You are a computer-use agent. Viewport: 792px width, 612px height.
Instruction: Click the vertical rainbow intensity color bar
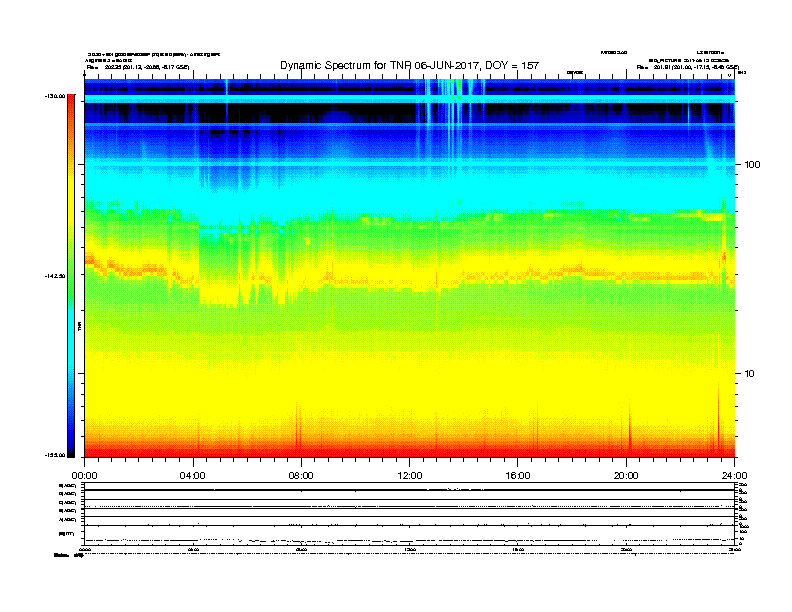(71, 276)
